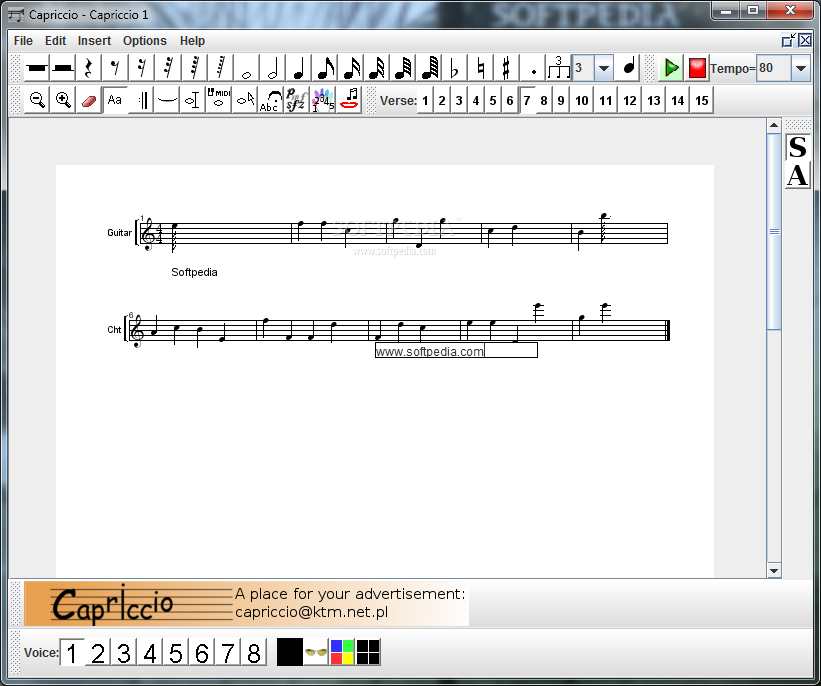
Task: Switch to verse 3
Action: coord(459,101)
